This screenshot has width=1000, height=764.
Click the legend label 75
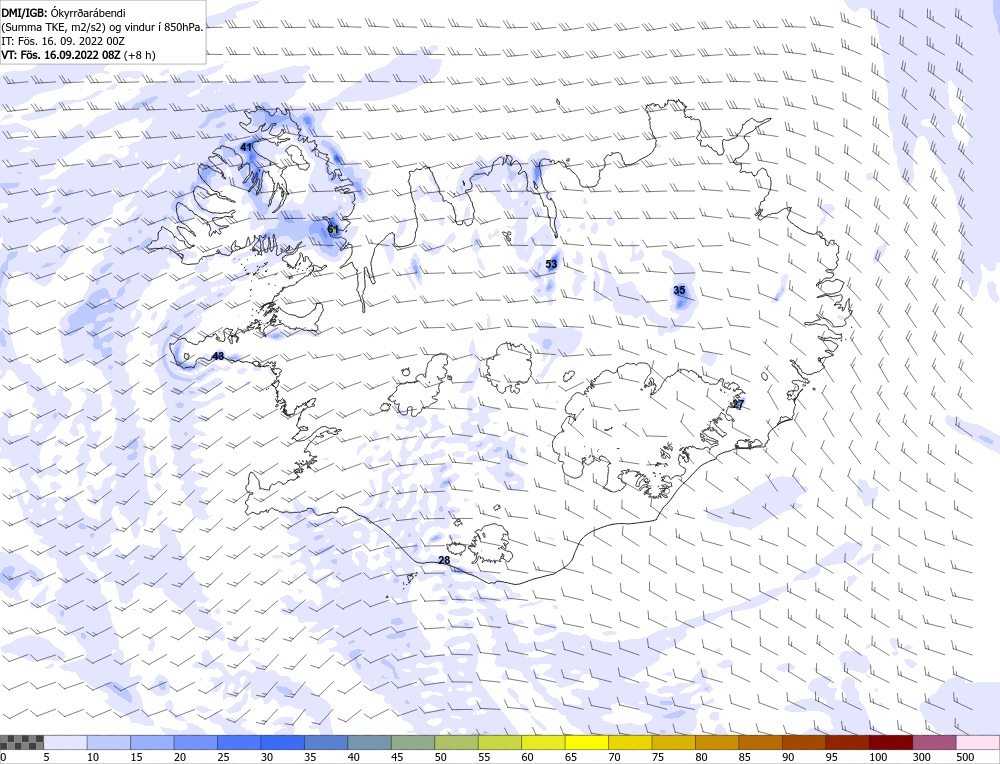tap(658, 757)
